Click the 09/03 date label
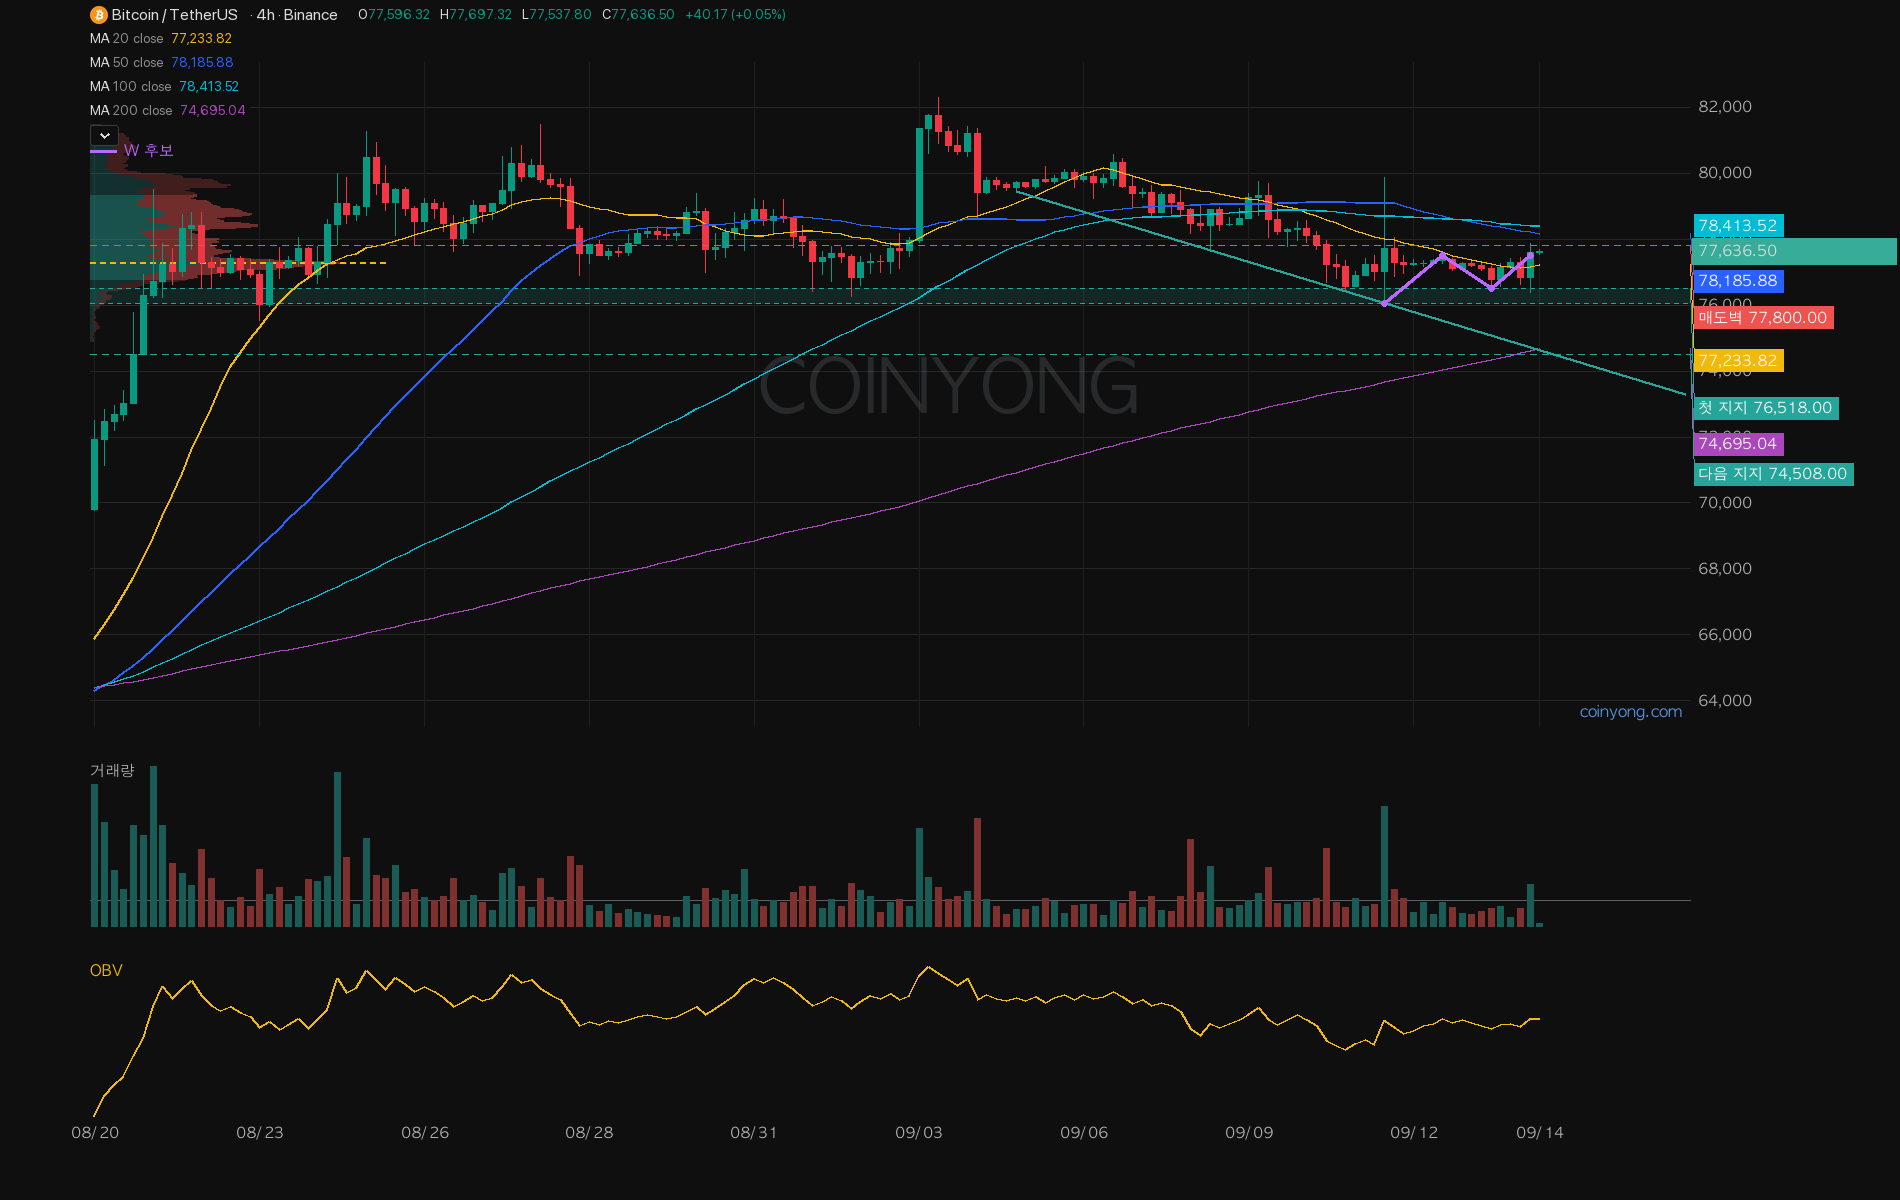1900x1200 pixels. (x=918, y=1133)
